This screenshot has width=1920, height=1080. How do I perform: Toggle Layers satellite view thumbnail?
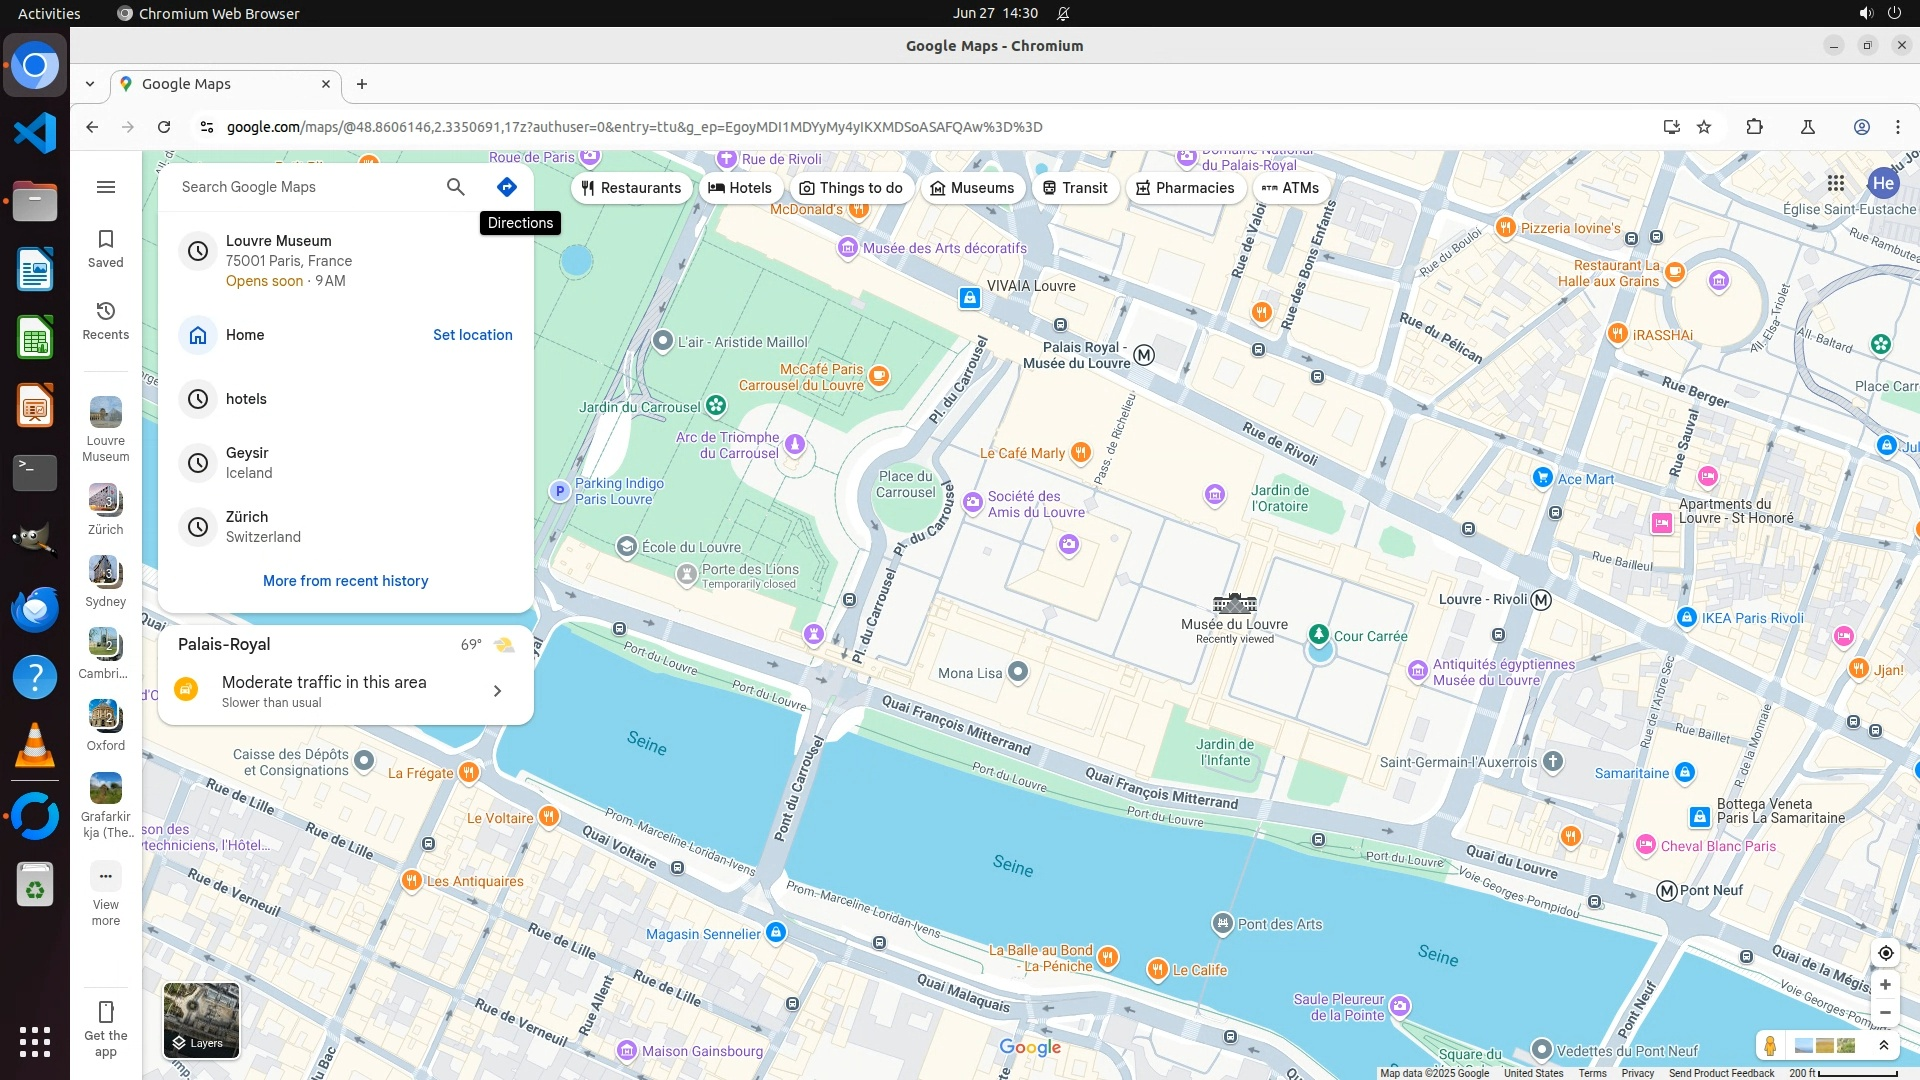201,1020
